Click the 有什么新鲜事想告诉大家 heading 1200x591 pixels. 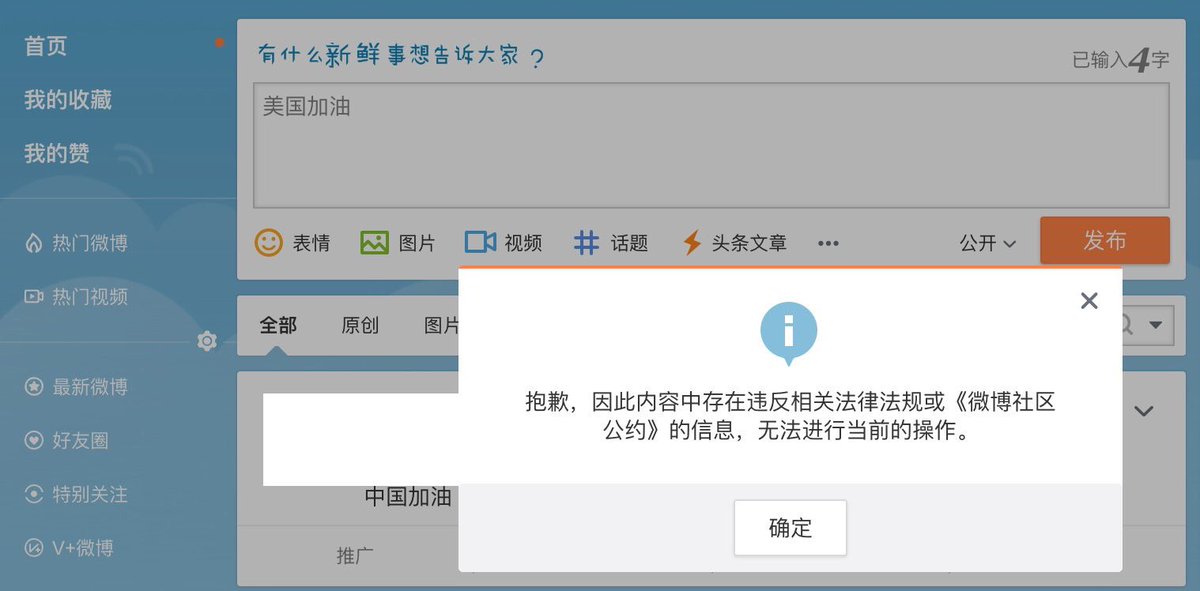click(401, 54)
